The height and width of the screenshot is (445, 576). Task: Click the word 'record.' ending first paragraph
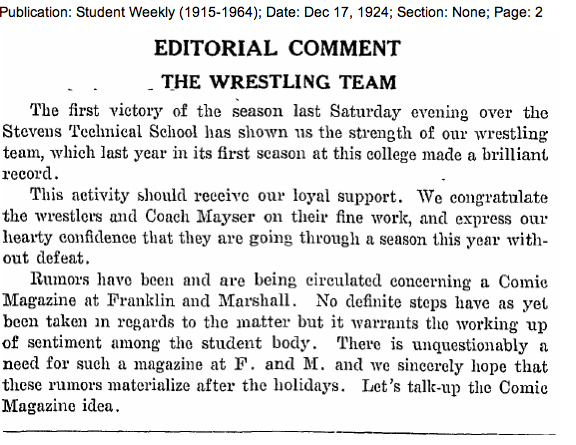(30, 173)
